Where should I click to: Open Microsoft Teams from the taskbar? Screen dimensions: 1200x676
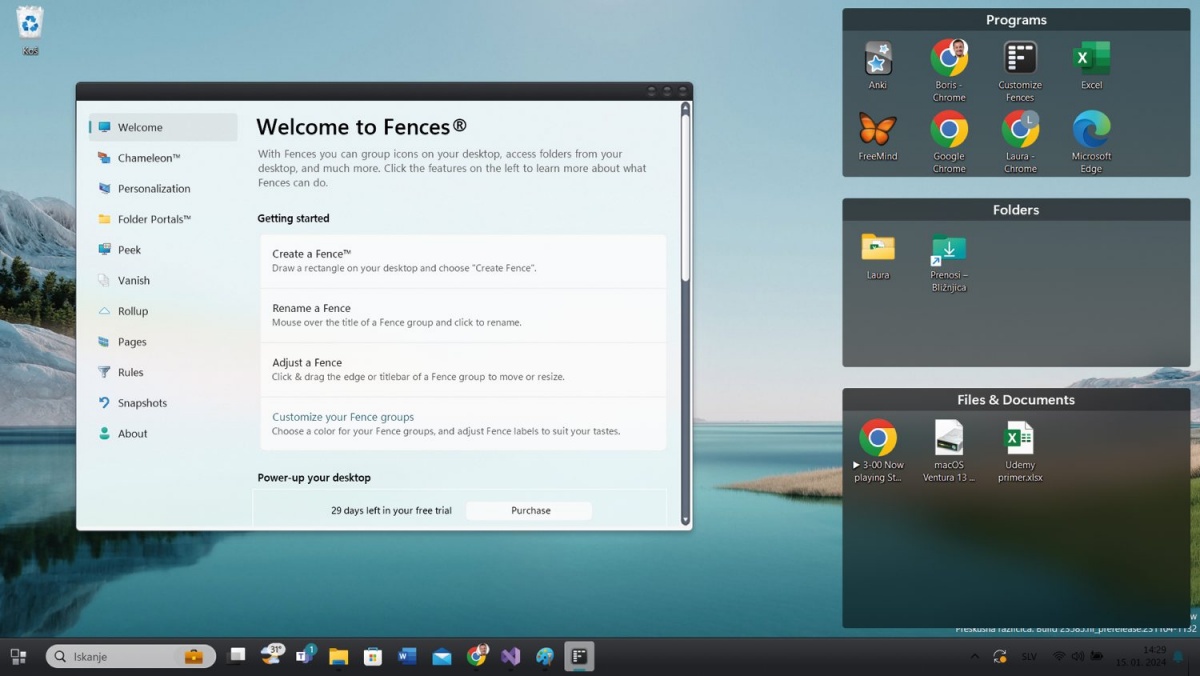coord(305,656)
